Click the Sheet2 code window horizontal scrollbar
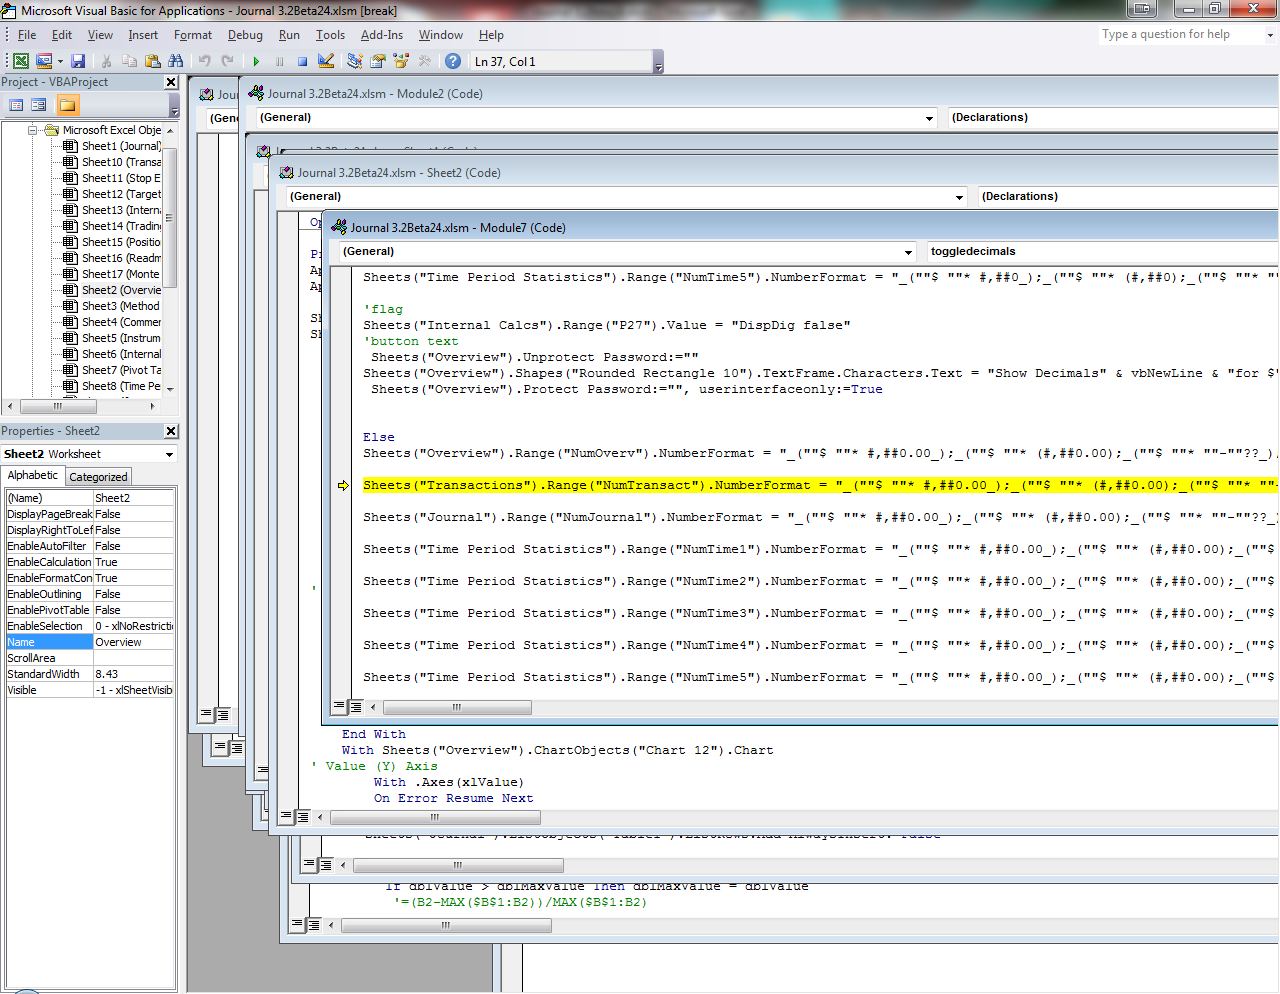 [434, 817]
